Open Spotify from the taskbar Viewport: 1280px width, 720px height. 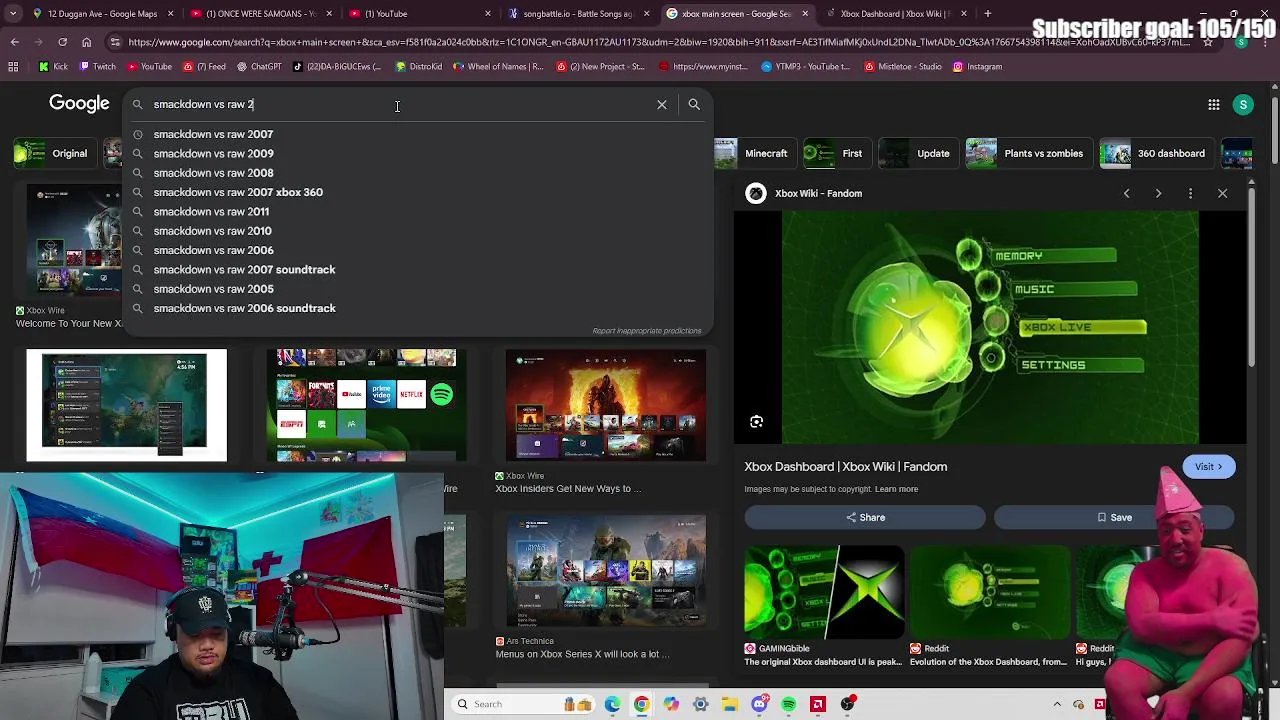pos(789,704)
